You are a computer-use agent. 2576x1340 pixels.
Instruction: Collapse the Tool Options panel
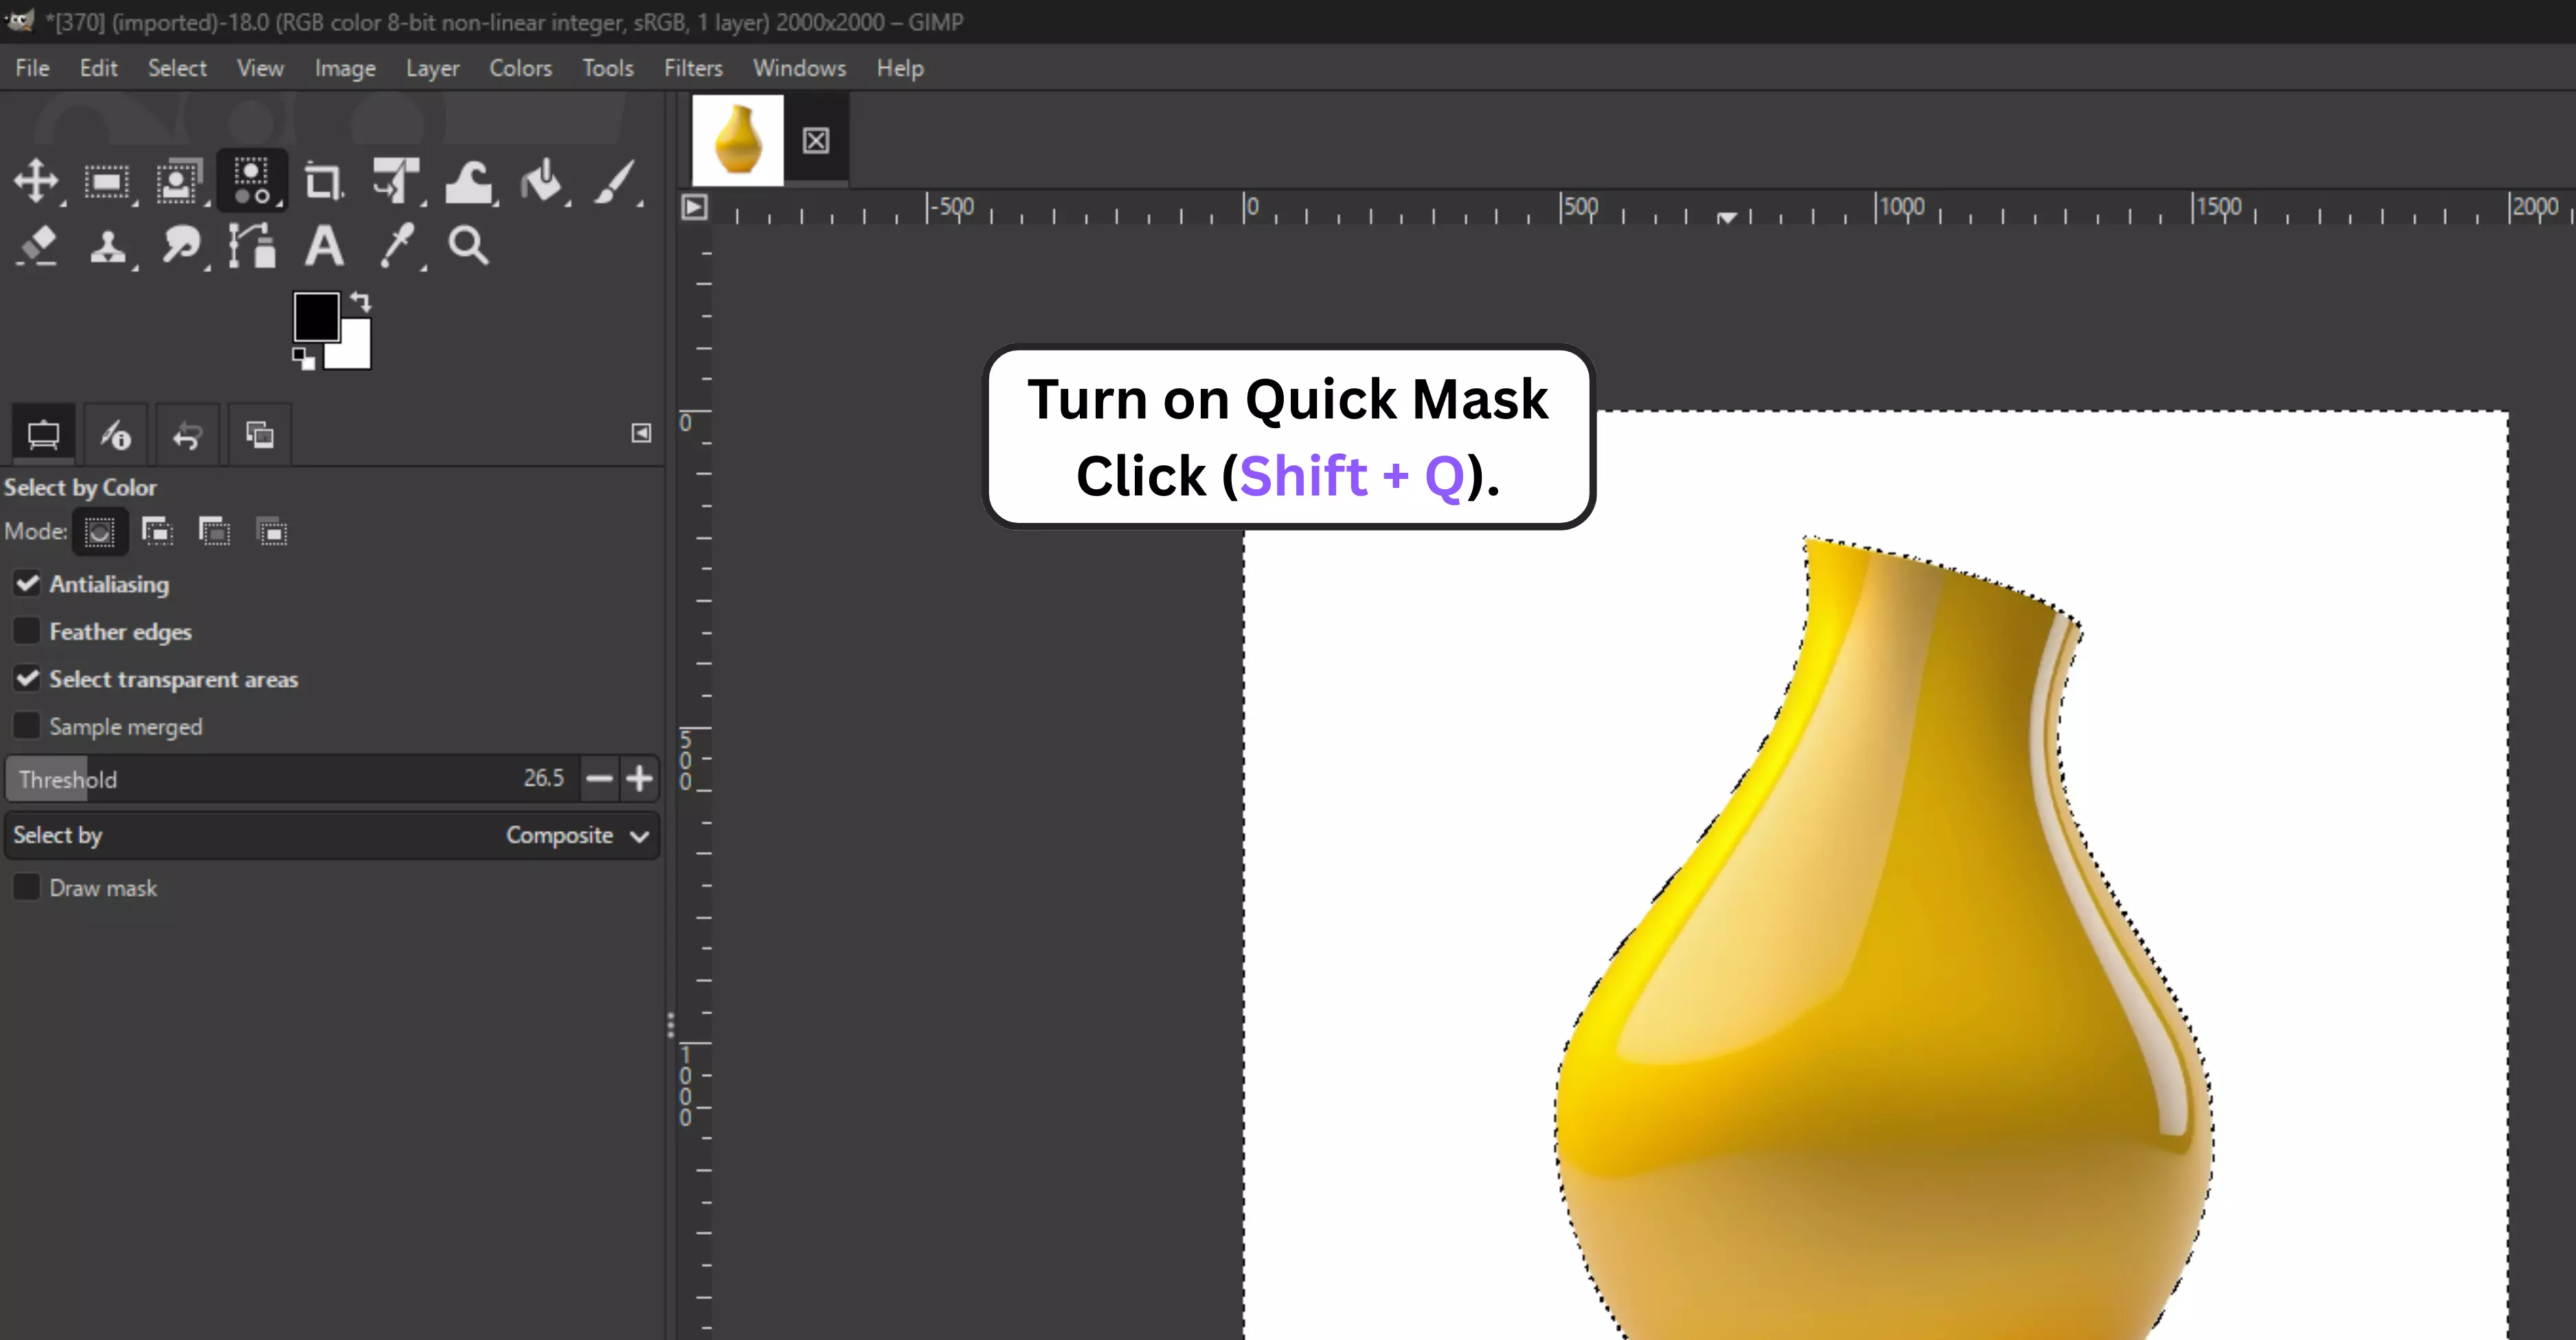click(641, 433)
